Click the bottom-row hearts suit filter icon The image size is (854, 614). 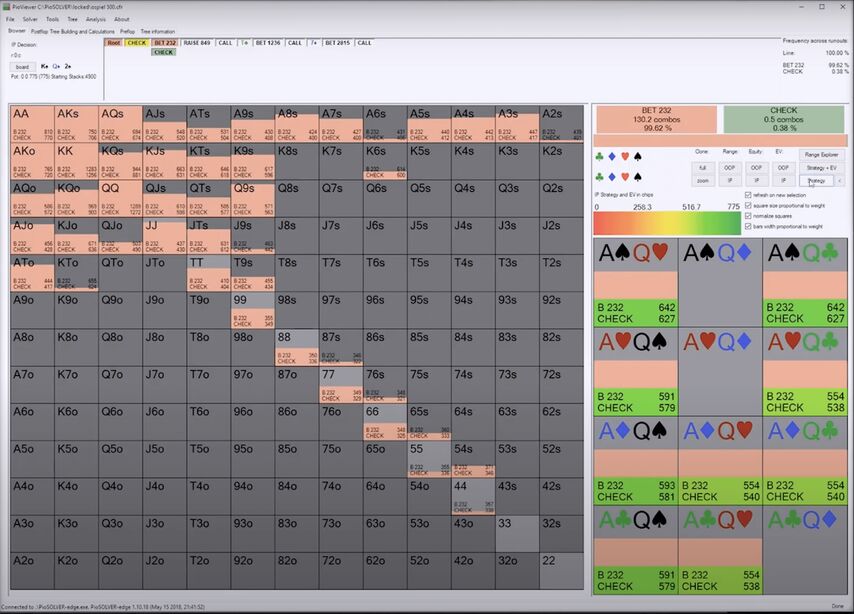tap(625, 177)
